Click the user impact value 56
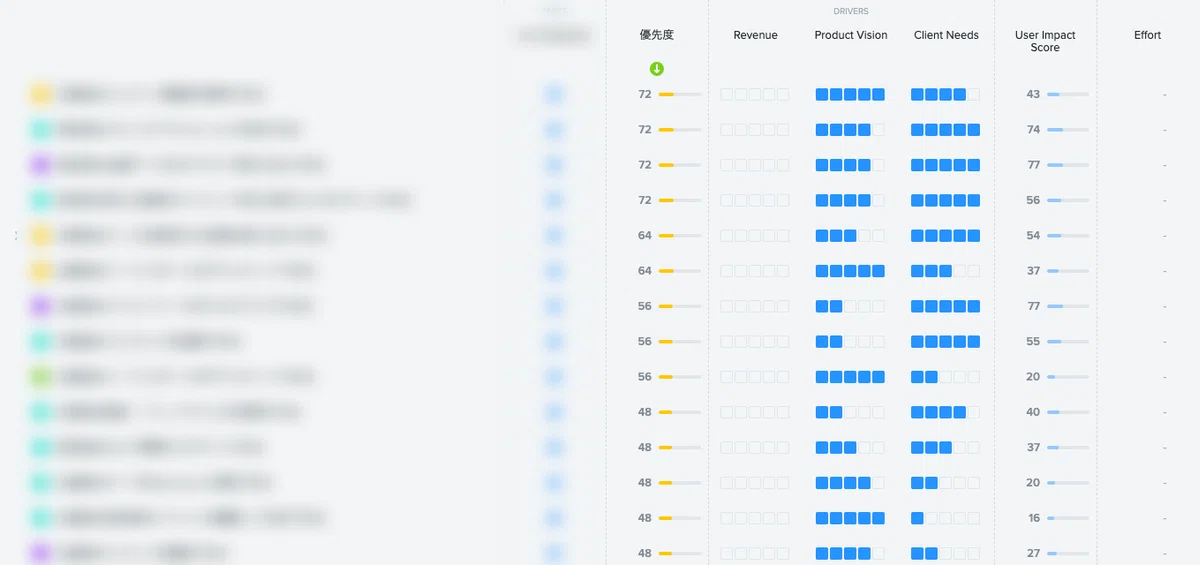 (x=1033, y=201)
